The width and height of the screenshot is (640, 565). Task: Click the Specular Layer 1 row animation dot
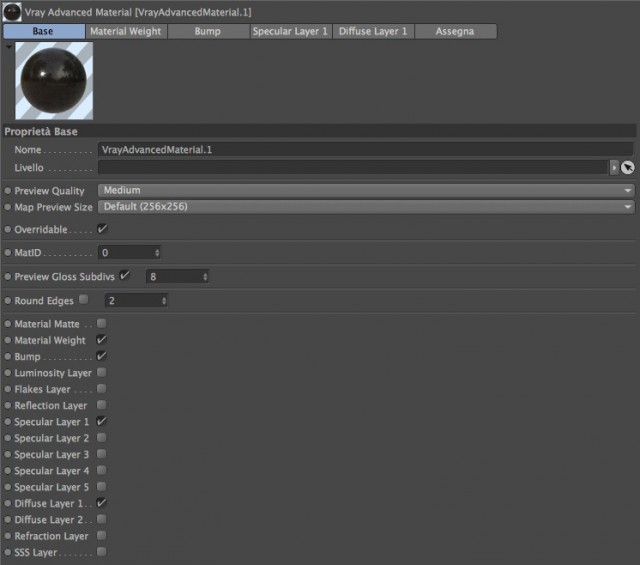pos(8,422)
